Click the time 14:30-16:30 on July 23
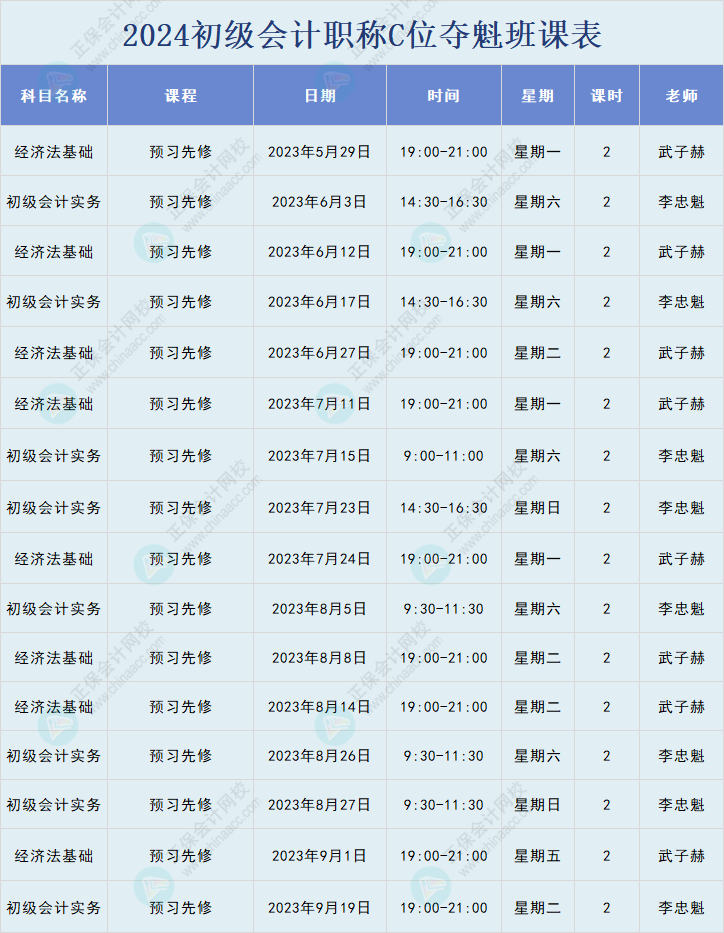The width and height of the screenshot is (724, 933). click(x=444, y=508)
